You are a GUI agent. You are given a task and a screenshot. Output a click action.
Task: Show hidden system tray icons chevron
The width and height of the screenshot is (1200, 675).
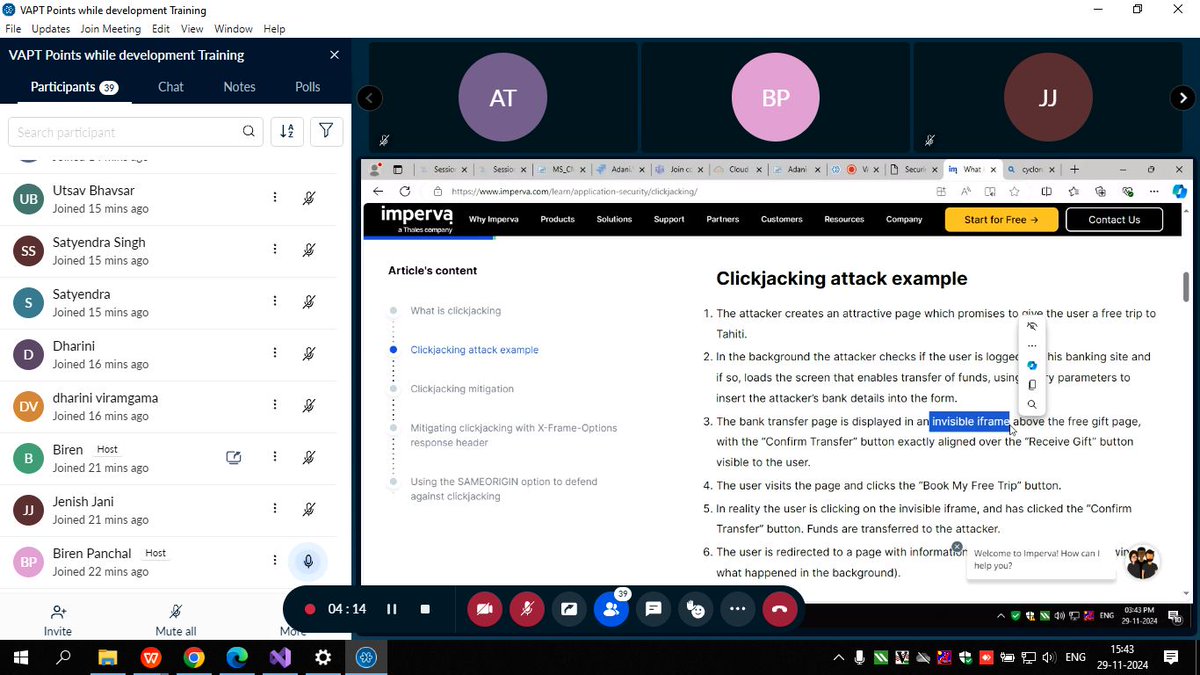[839, 657]
